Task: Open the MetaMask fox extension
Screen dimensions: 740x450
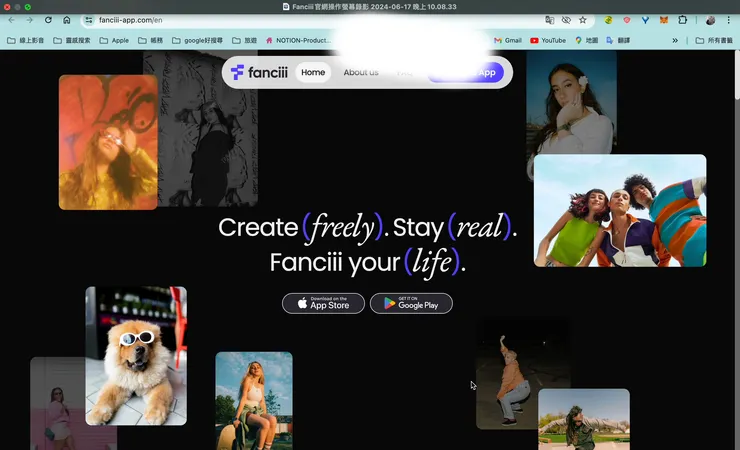Action: [664, 20]
